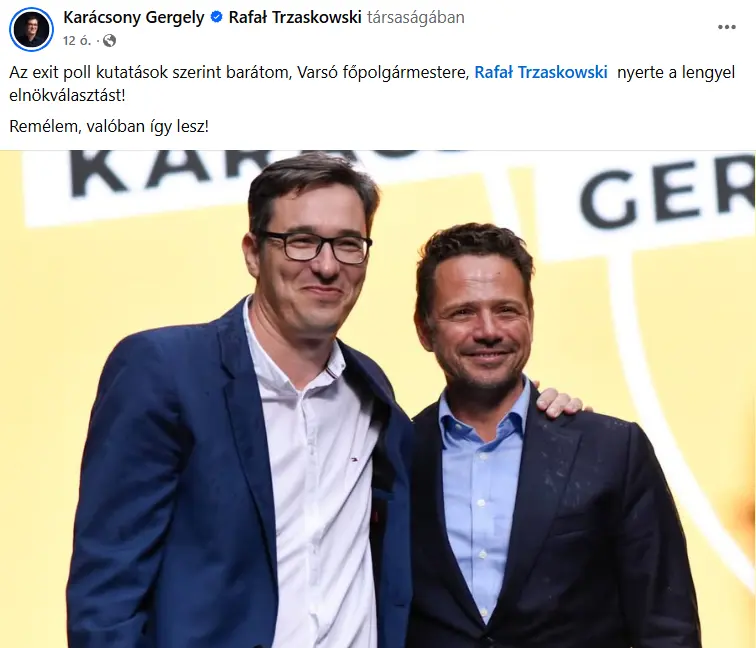This screenshot has height=648, width=756.
Task: Click the blue Rafał Trzaskowski mention in text
Action: point(540,72)
